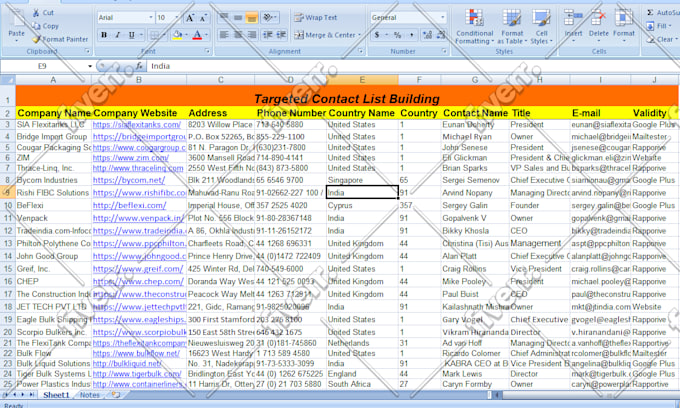
Task: Click the Copy icon in Clipboard group
Action: pos(36,26)
